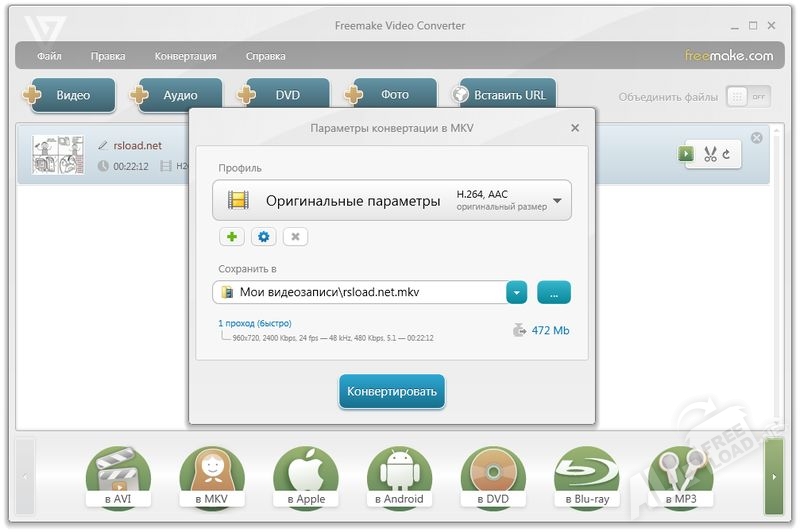Click the 'Вставить URL' button
Viewport: 800px width, 532px height.
tap(507, 96)
